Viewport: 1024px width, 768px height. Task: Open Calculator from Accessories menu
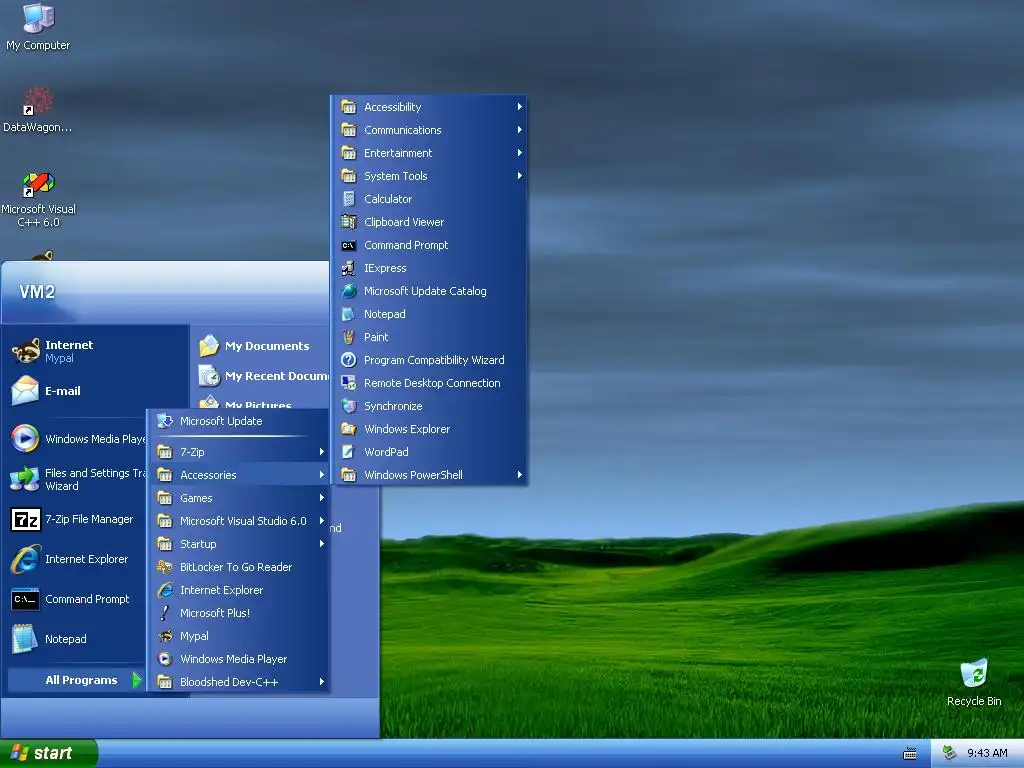click(429, 199)
